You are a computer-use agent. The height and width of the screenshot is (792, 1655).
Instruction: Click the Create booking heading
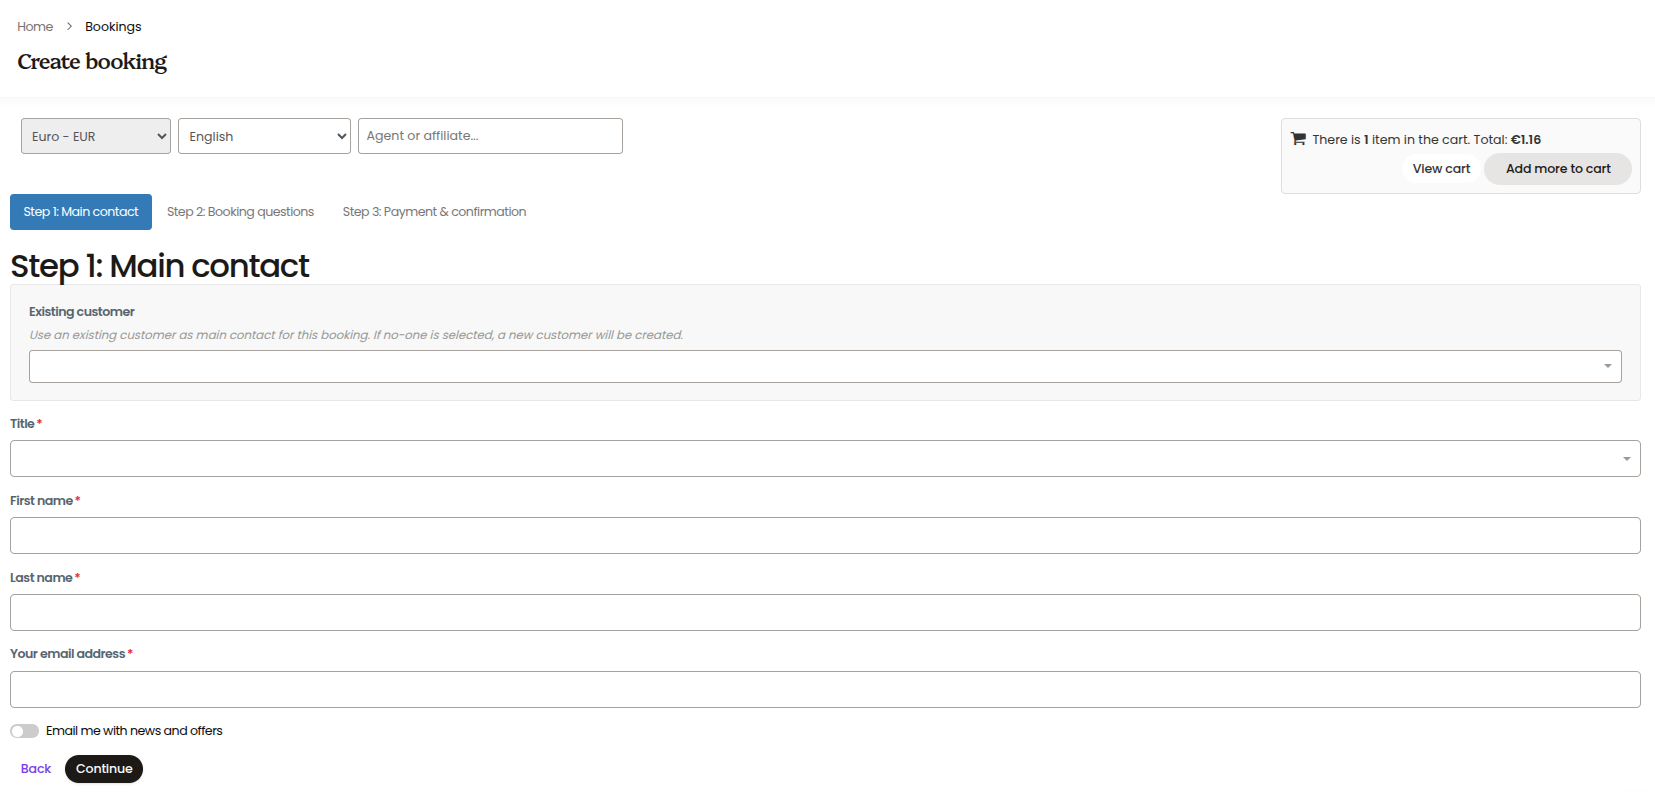click(92, 62)
